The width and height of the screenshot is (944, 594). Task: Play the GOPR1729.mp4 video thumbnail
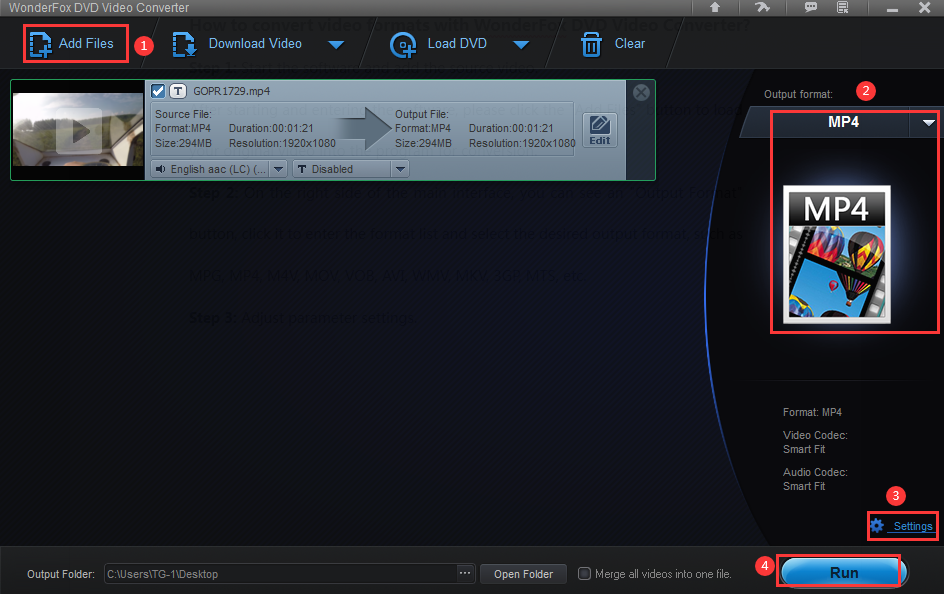click(79, 131)
